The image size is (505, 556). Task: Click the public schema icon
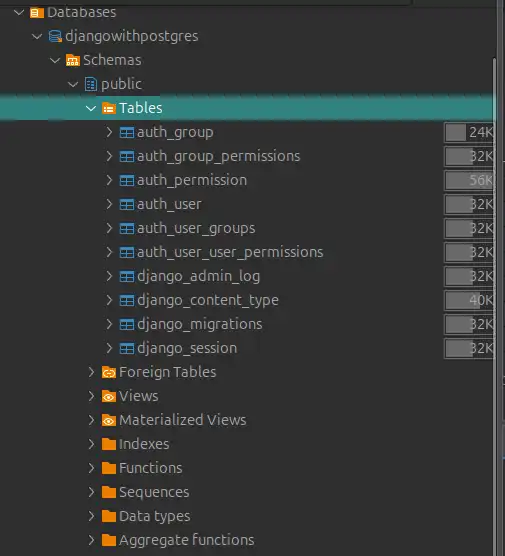(91, 84)
